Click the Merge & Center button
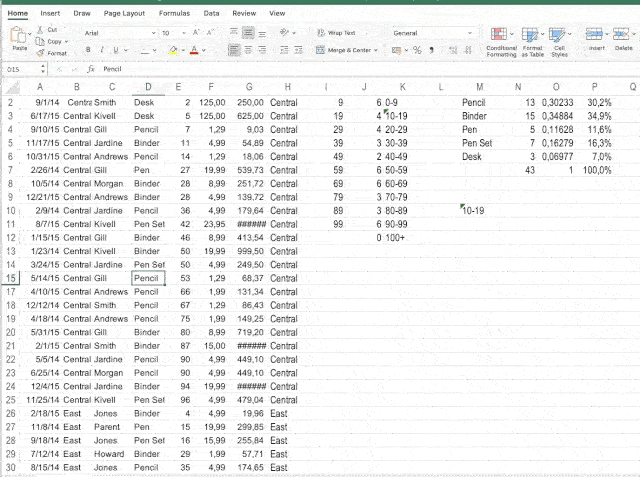 point(343,50)
